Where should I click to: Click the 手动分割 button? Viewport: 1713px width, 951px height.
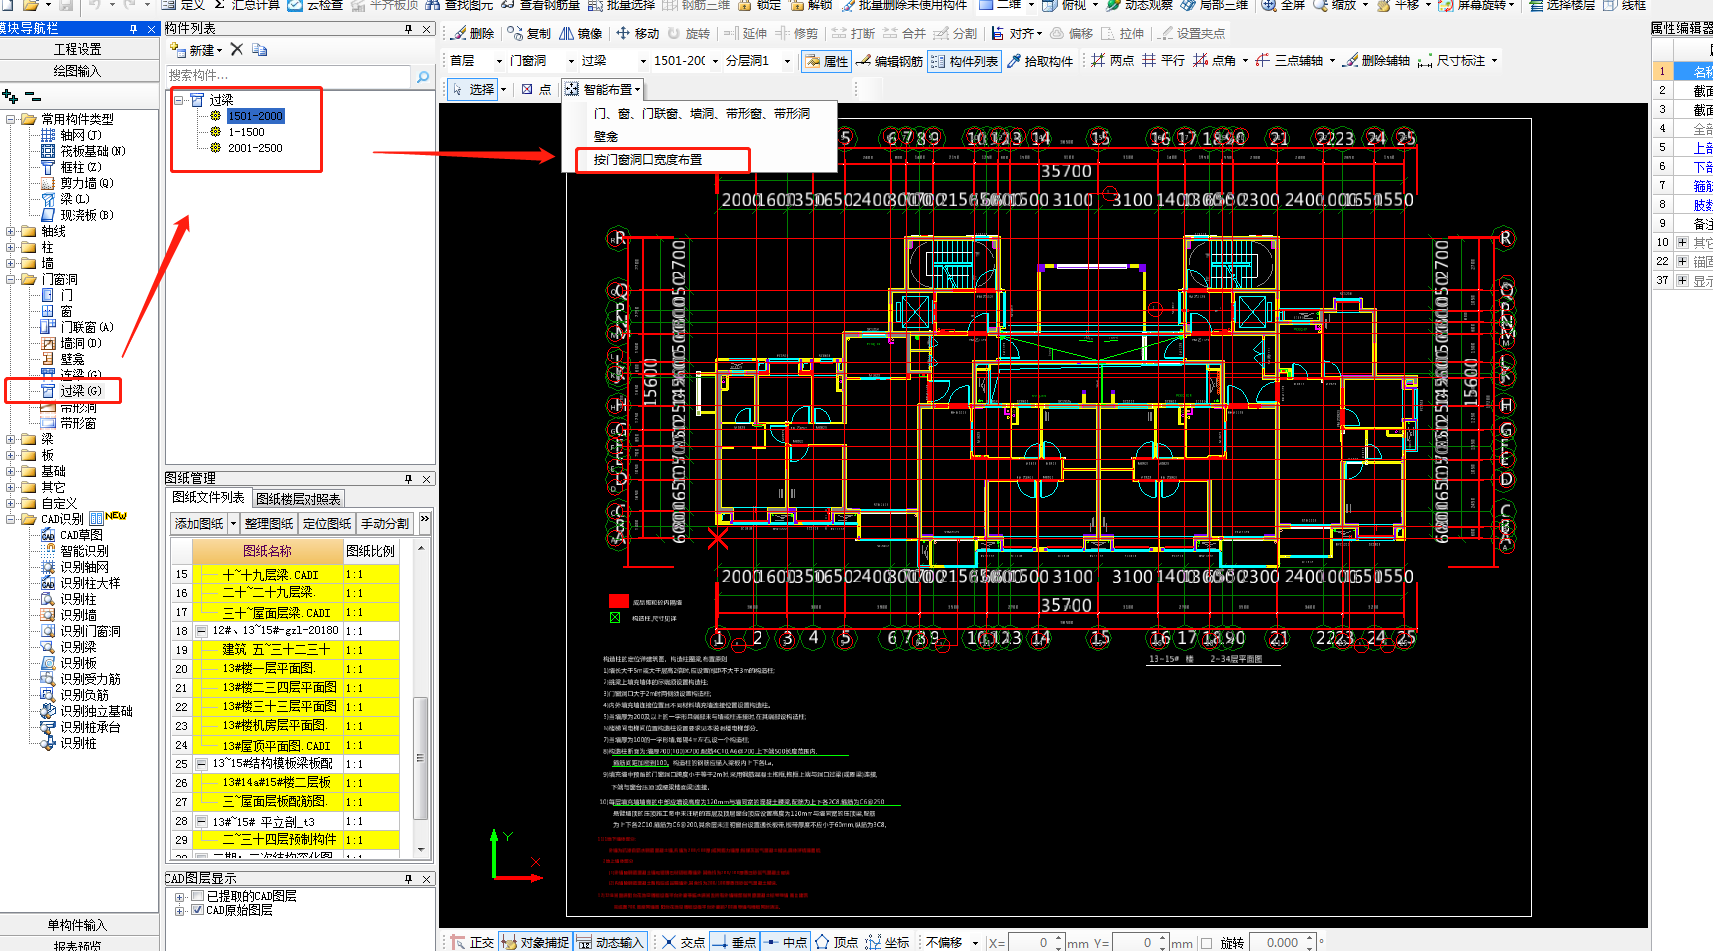(x=385, y=523)
